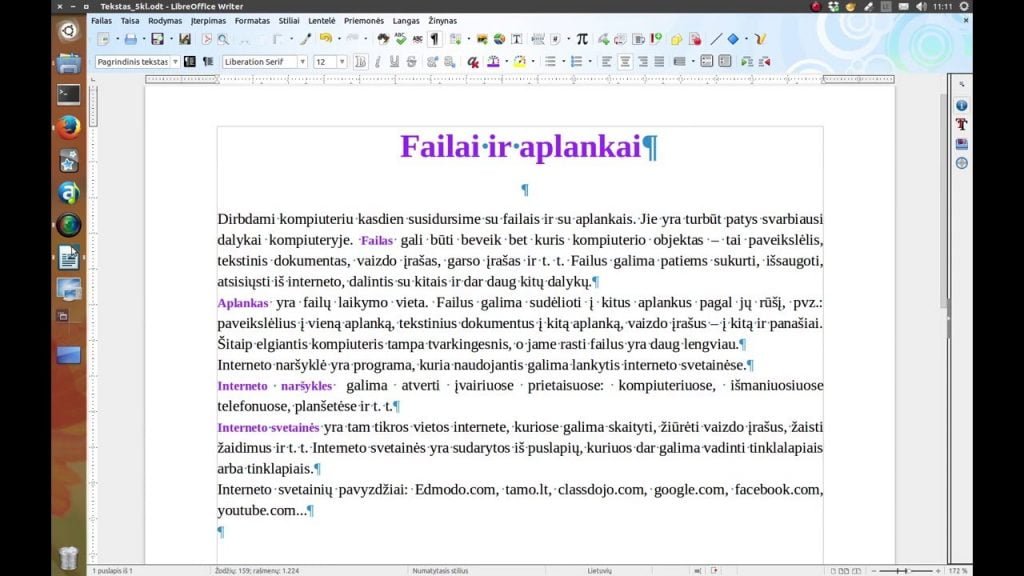The height and width of the screenshot is (576, 1024).
Task: Click the Highlighting Color icon
Action: (x=519, y=62)
